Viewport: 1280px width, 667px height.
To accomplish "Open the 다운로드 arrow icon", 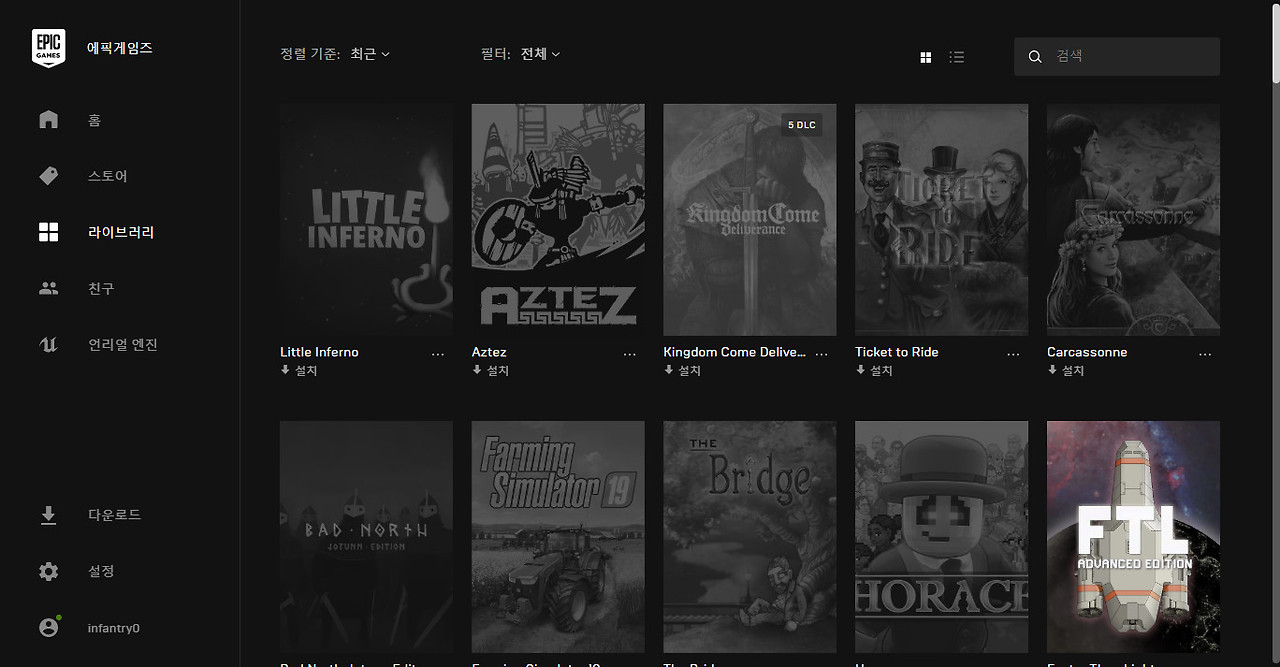I will 48,515.
